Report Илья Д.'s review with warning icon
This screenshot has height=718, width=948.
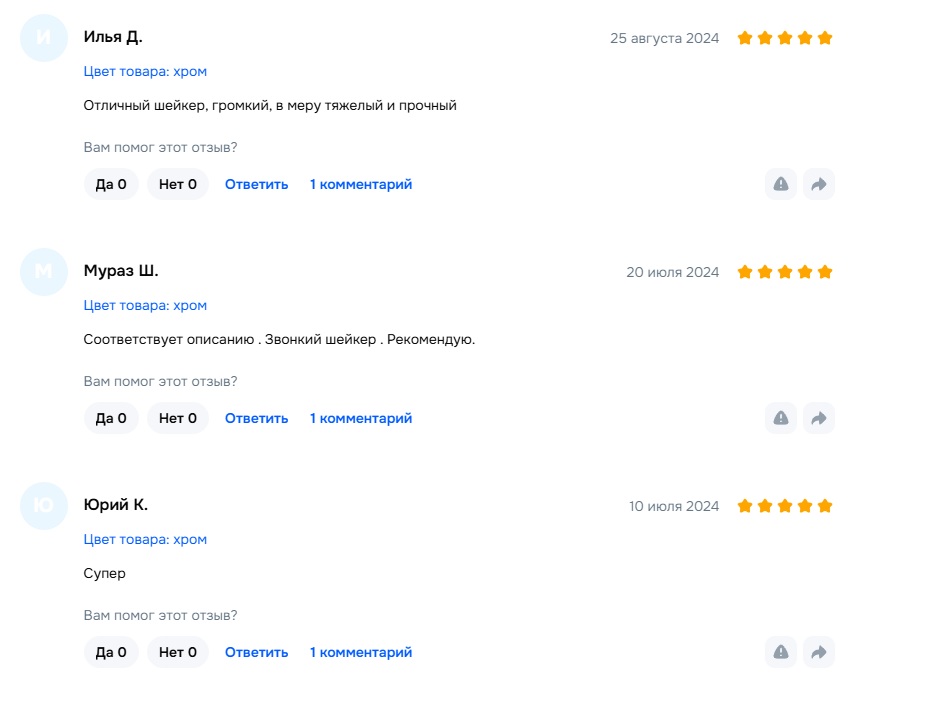[x=781, y=184]
